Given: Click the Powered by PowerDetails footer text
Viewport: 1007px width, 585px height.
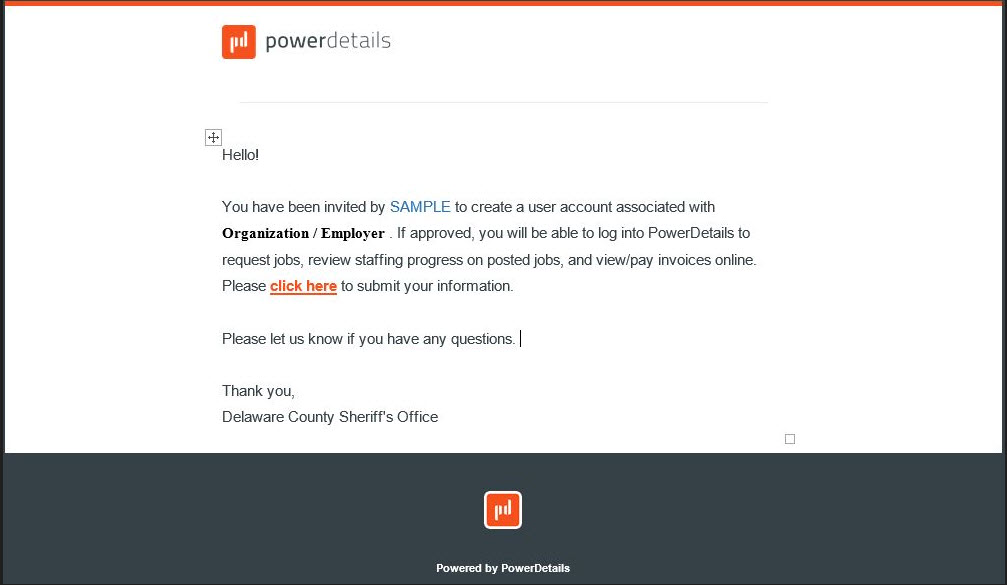Looking at the screenshot, I should click(x=503, y=568).
